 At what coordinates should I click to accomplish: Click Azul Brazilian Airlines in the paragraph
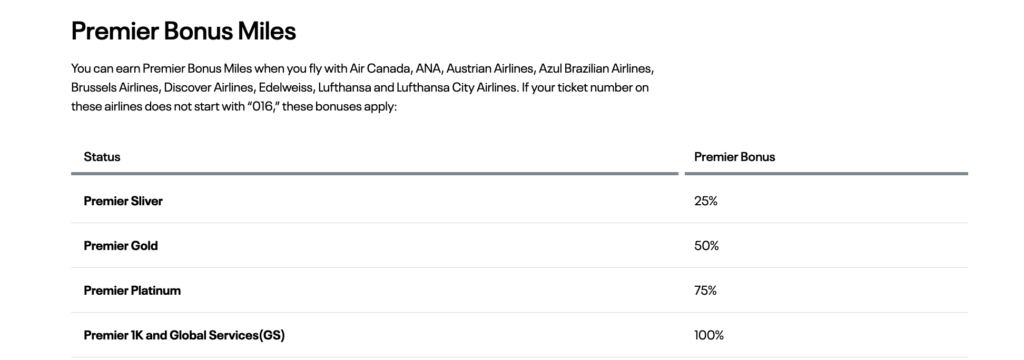point(596,69)
